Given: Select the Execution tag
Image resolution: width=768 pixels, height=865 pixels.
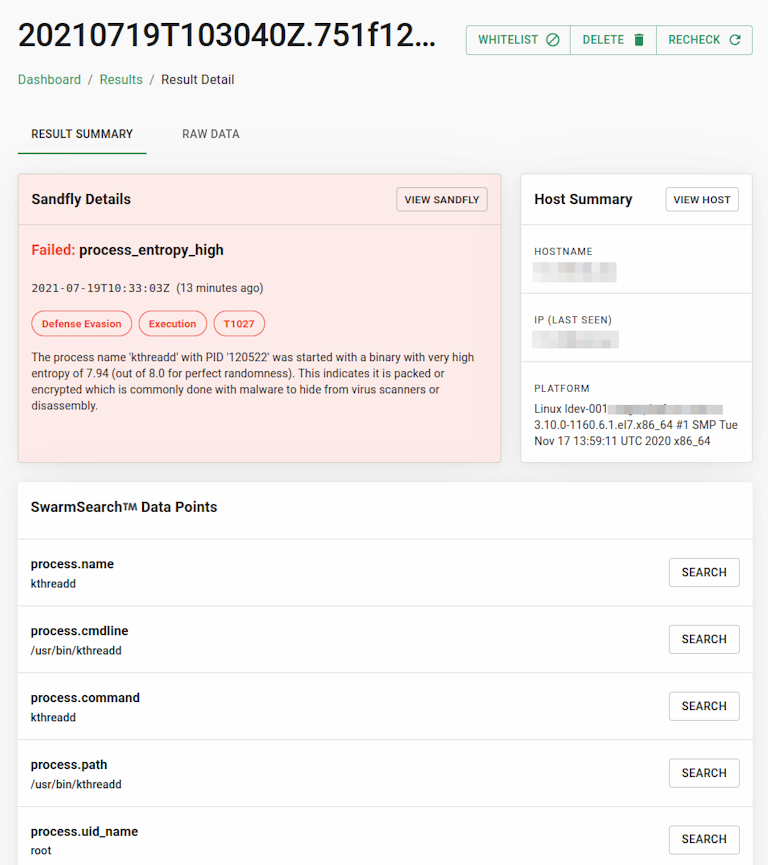Looking at the screenshot, I should [172, 323].
